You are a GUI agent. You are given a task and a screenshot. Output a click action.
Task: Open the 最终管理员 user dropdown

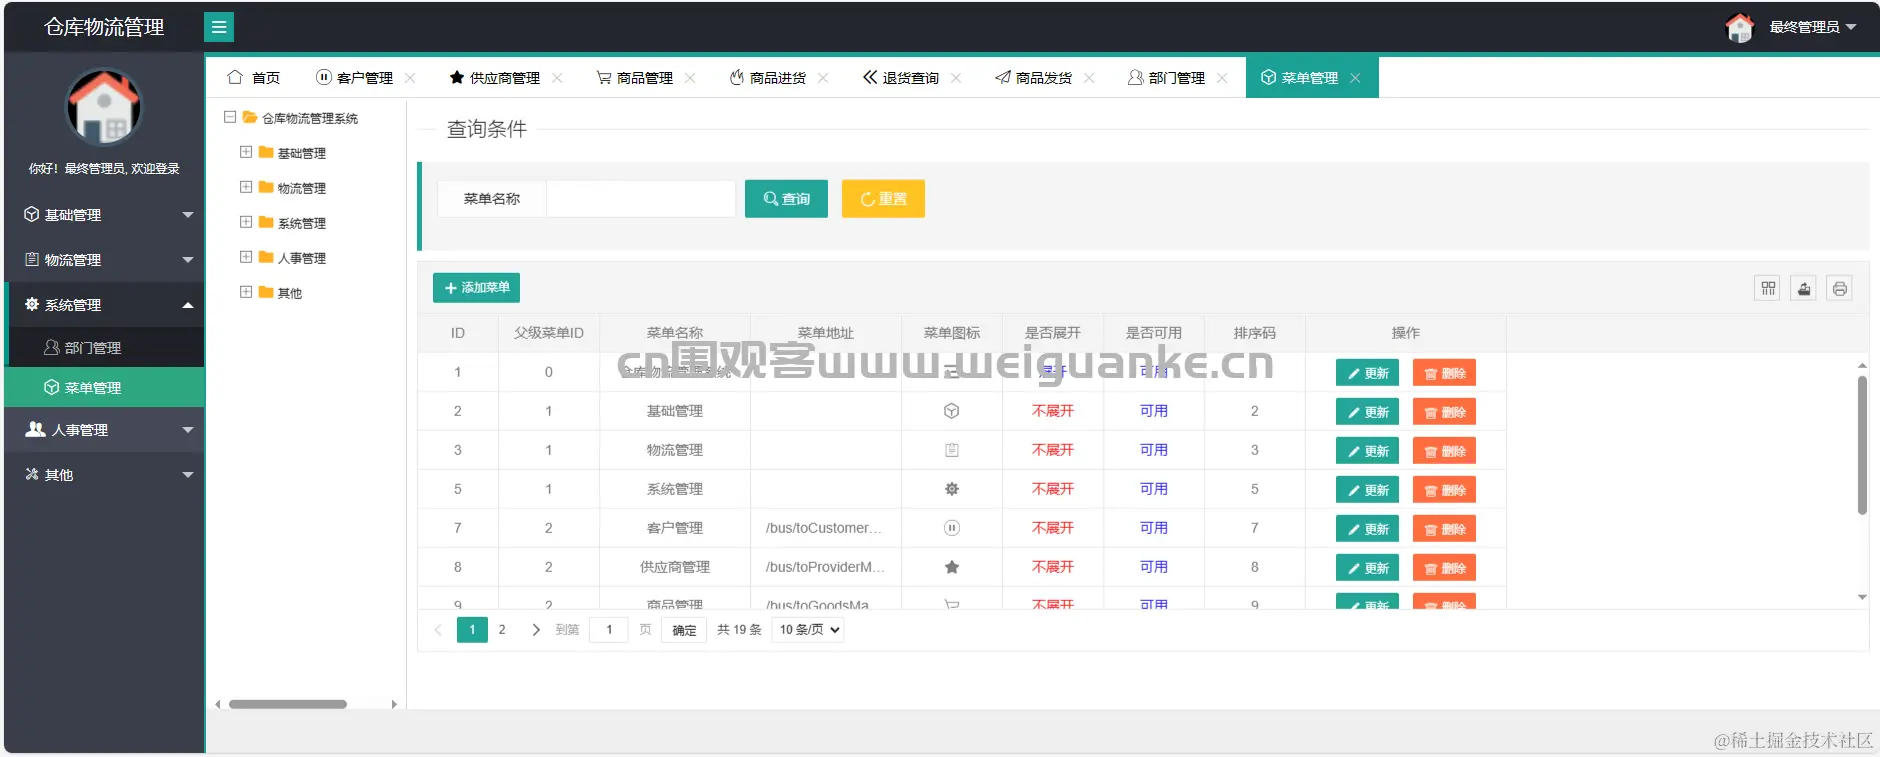pyautogui.click(x=1812, y=27)
